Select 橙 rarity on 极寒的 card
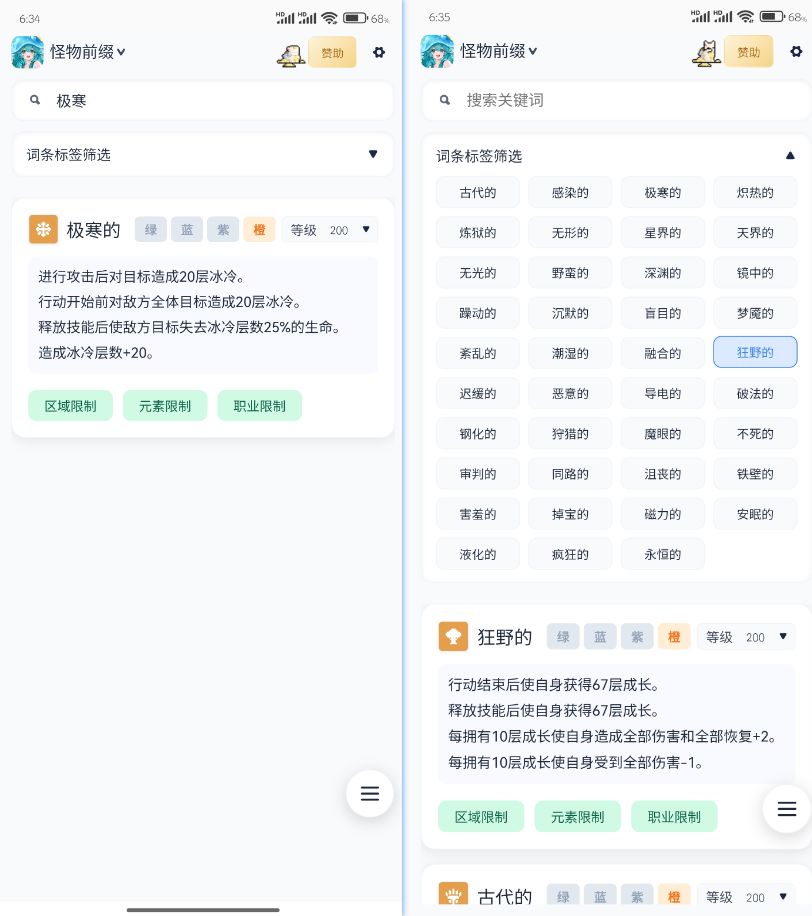 click(259, 230)
